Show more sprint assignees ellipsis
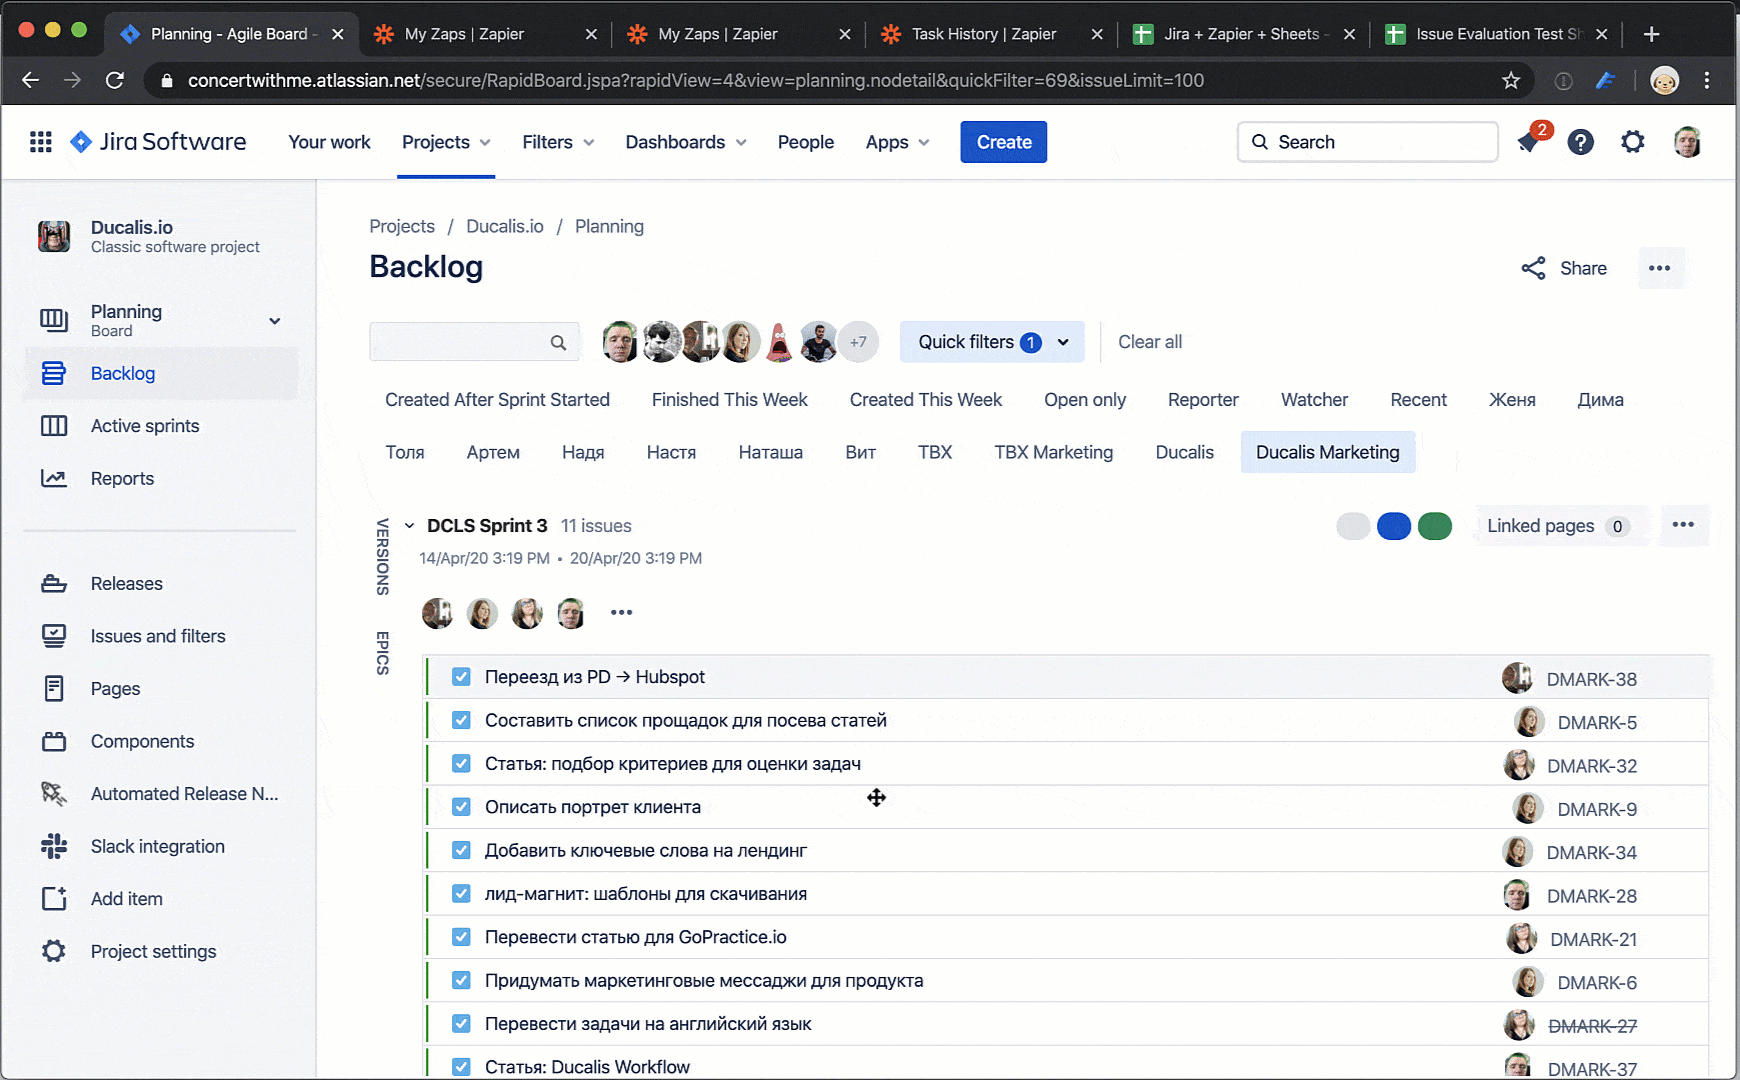This screenshot has width=1740, height=1080. click(621, 612)
